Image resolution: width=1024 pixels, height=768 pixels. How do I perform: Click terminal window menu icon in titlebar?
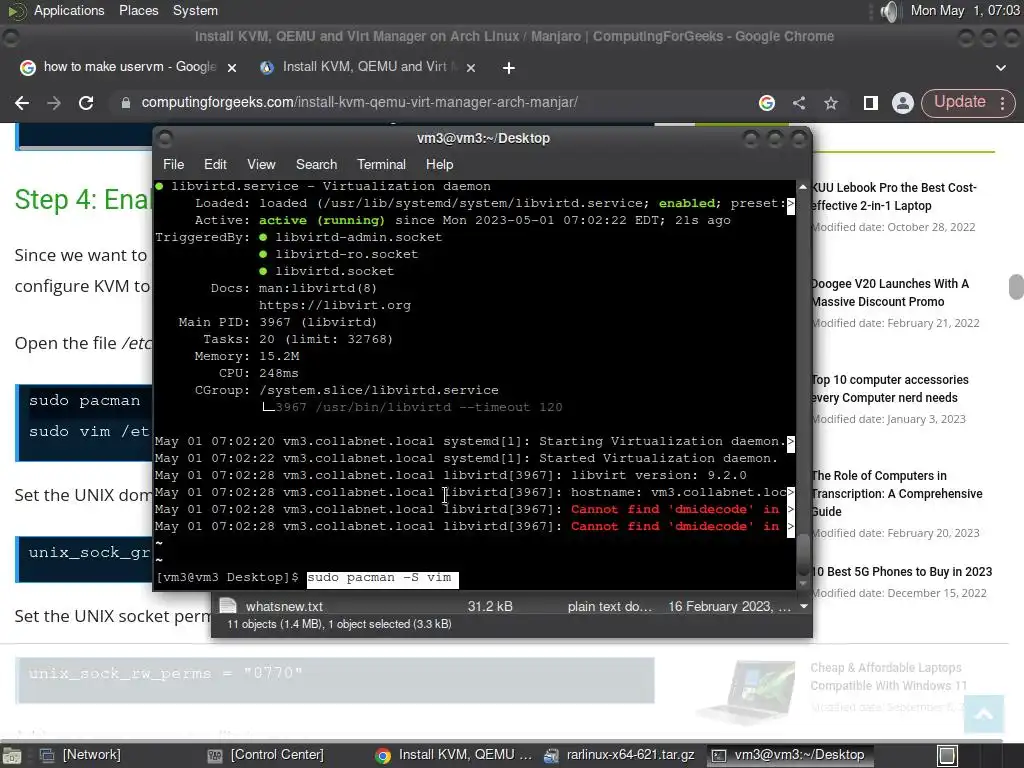pos(165,138)
